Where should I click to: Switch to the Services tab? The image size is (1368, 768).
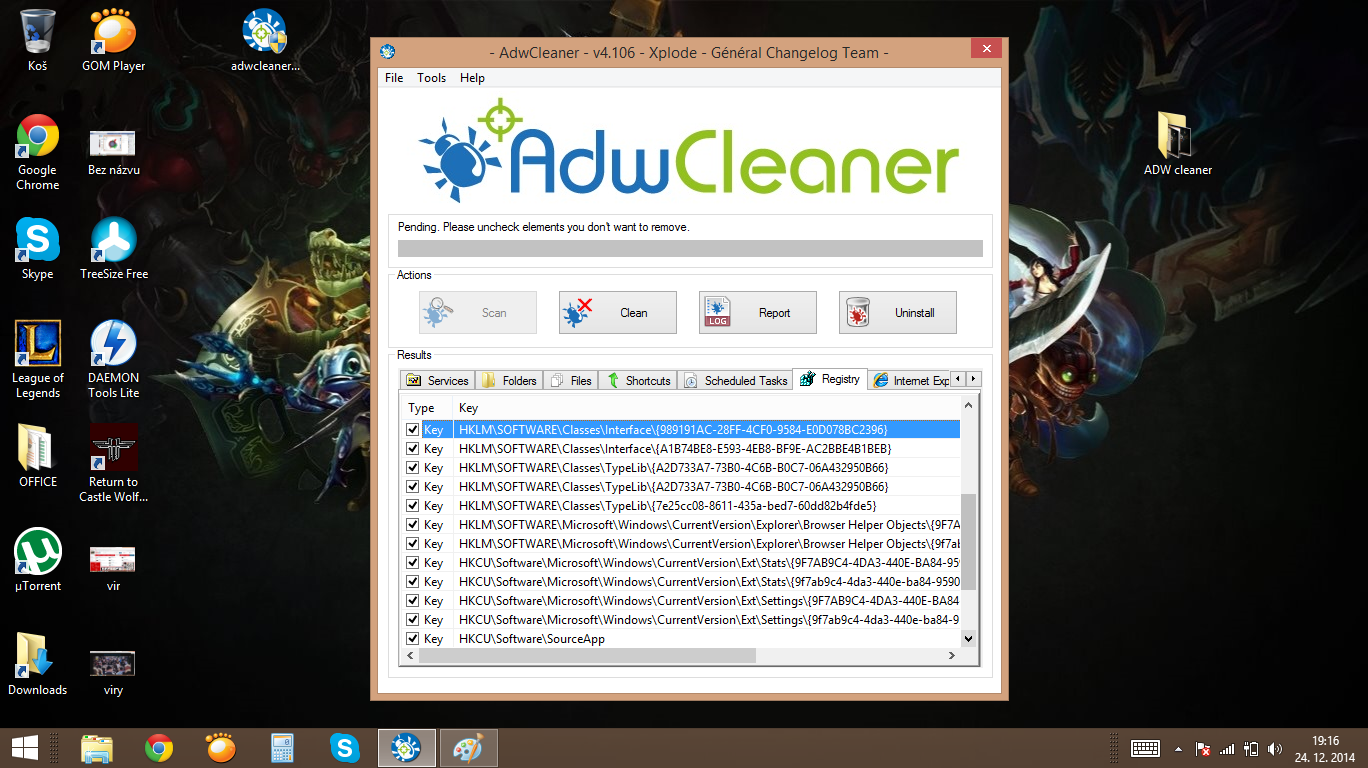(437, 380)
